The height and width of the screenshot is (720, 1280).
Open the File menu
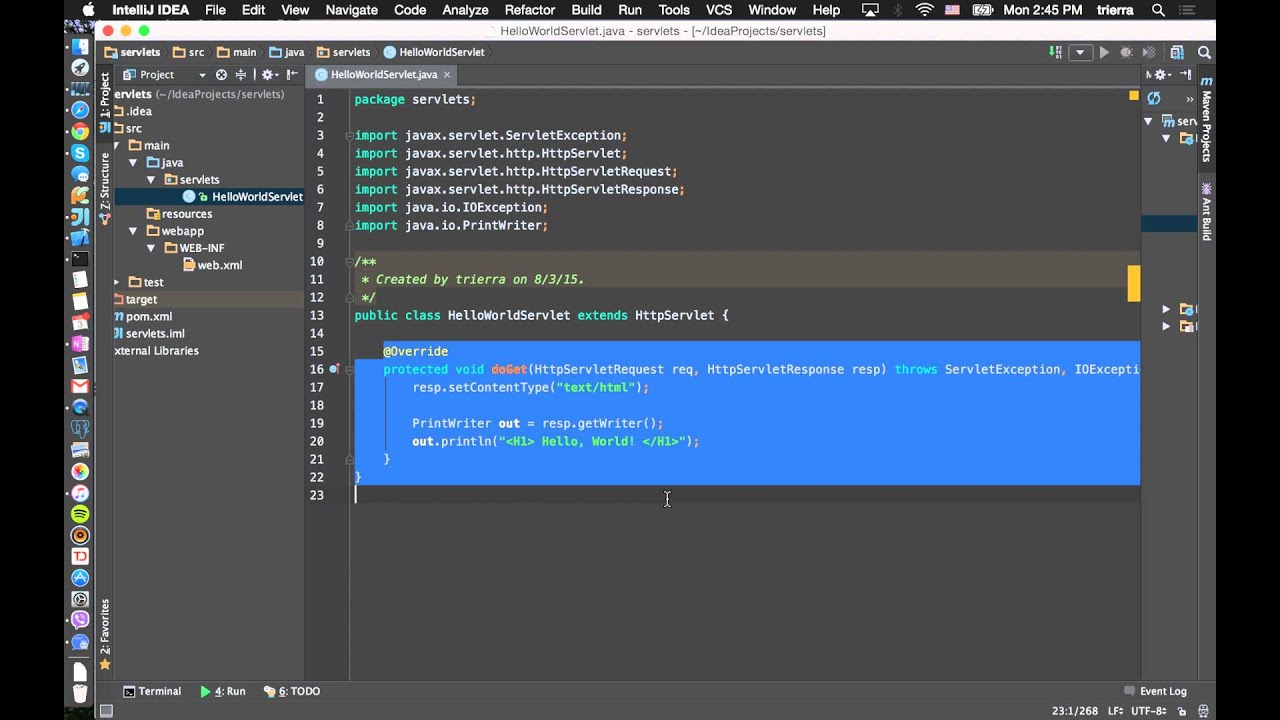215,10
